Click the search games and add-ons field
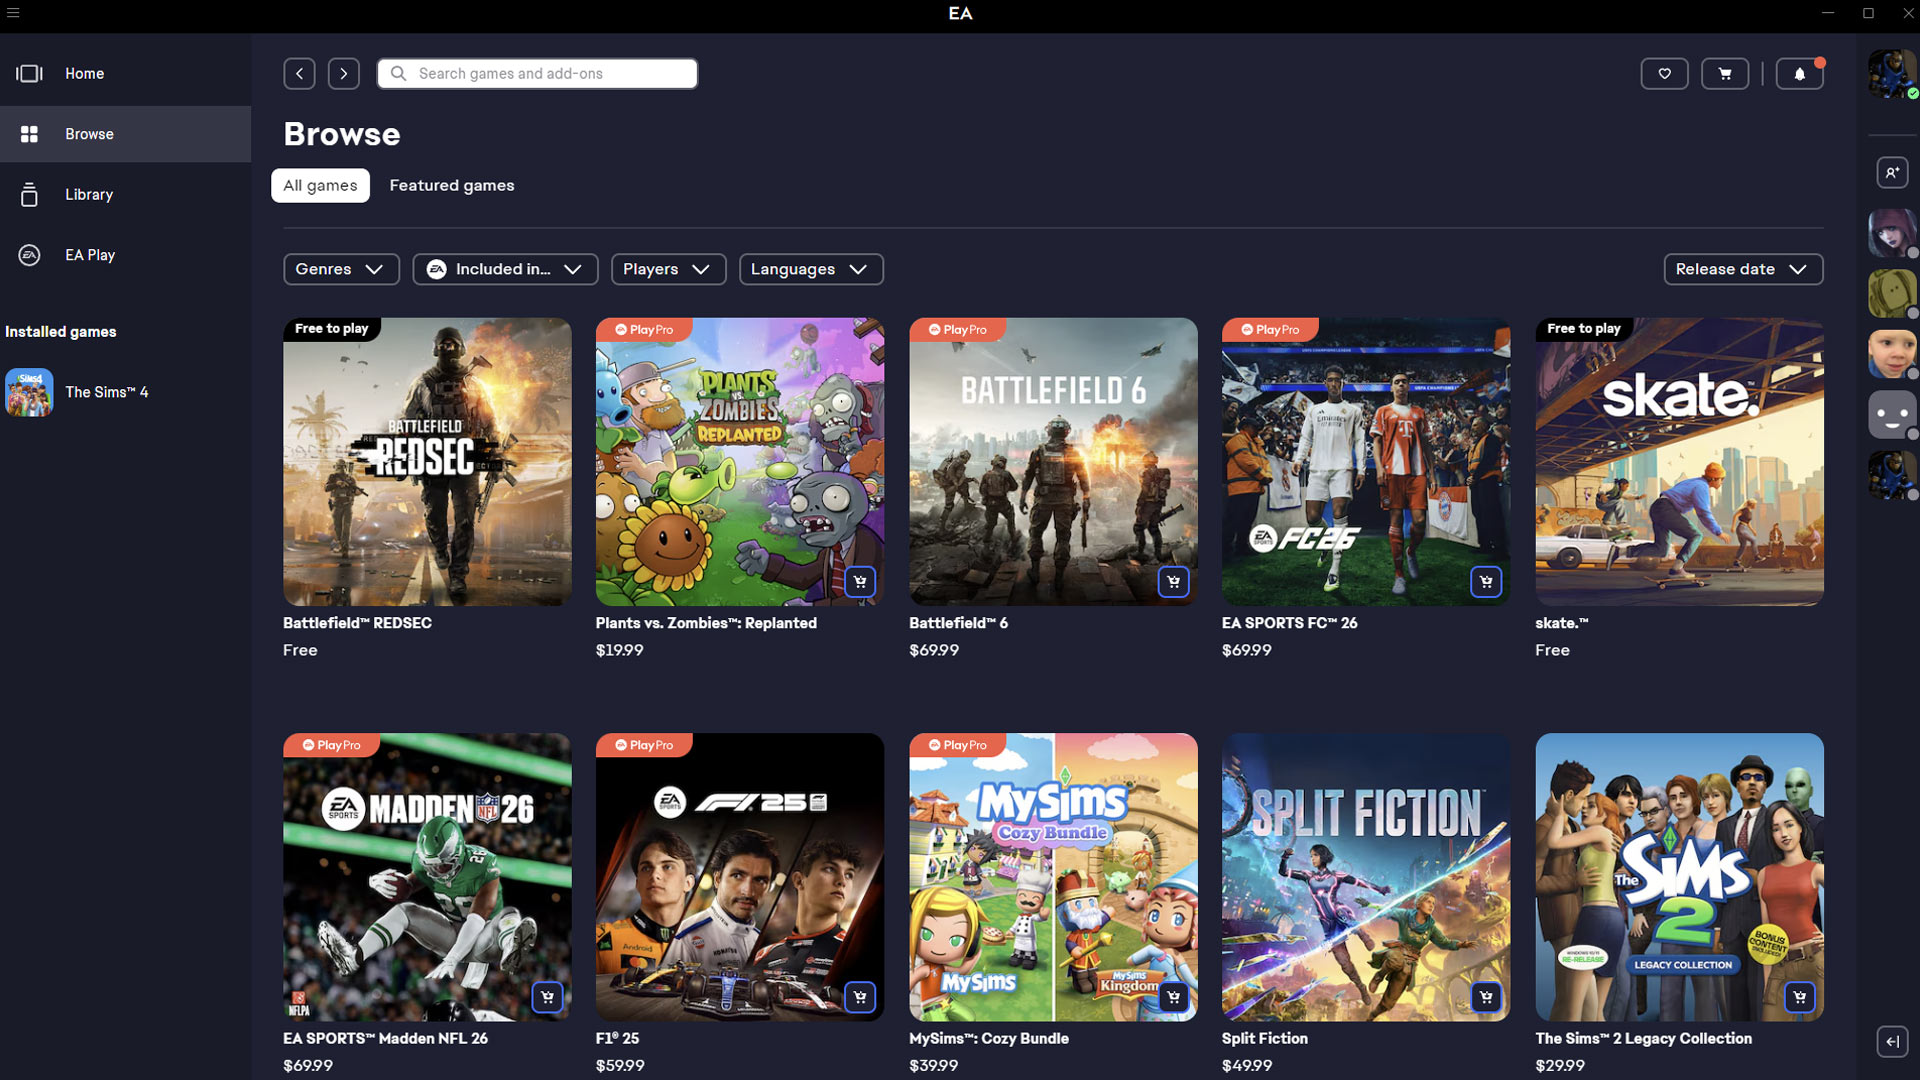This screenshot has height=1080, width=1920. point(536,73)
